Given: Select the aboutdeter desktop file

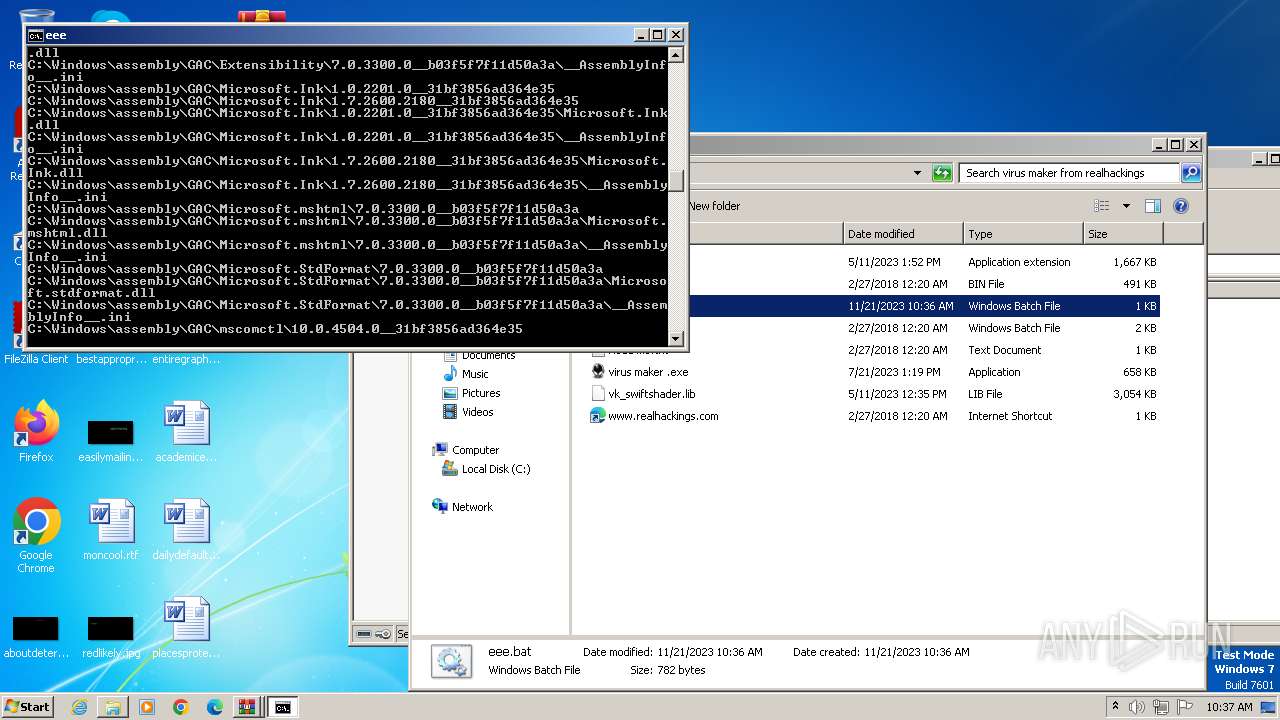Looking at the screenshot, I should point(36,636).
